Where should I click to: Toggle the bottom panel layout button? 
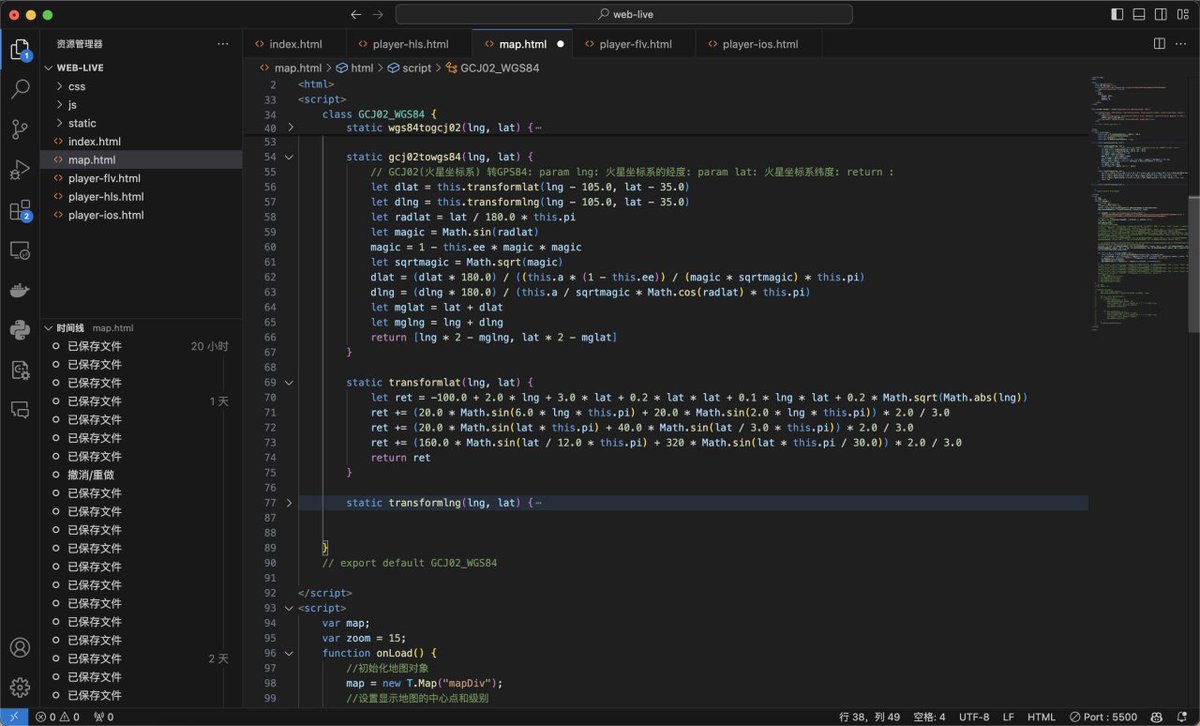click(x=1139, y=15)
